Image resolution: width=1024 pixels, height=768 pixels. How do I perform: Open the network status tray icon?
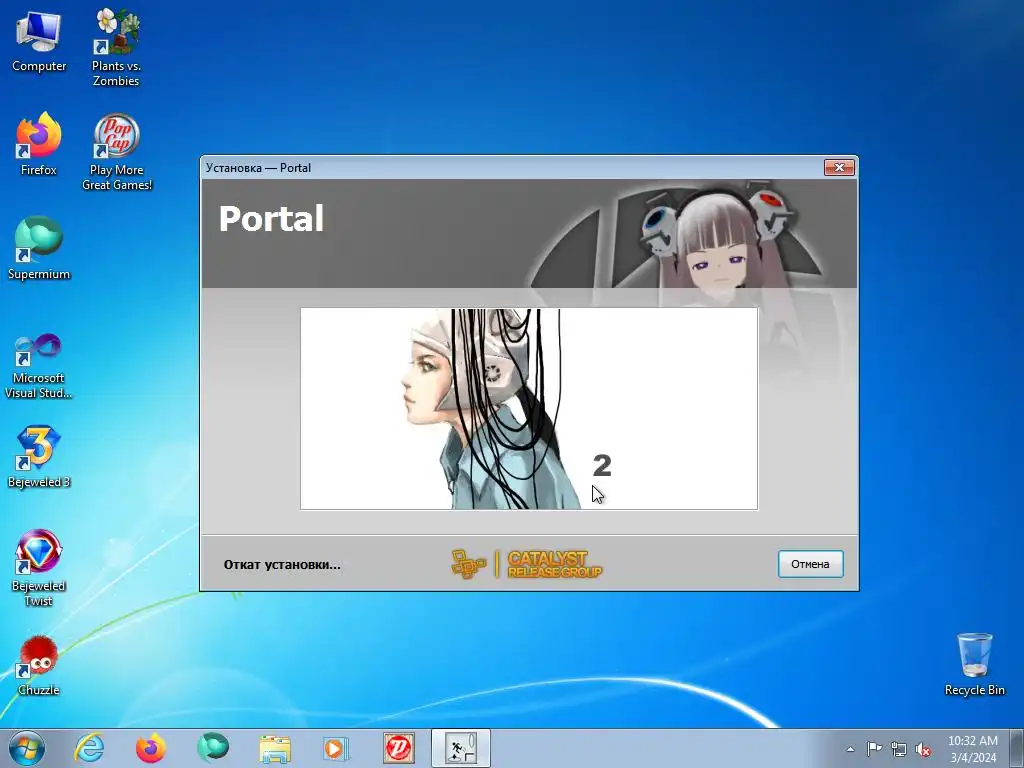click(899, 749)
